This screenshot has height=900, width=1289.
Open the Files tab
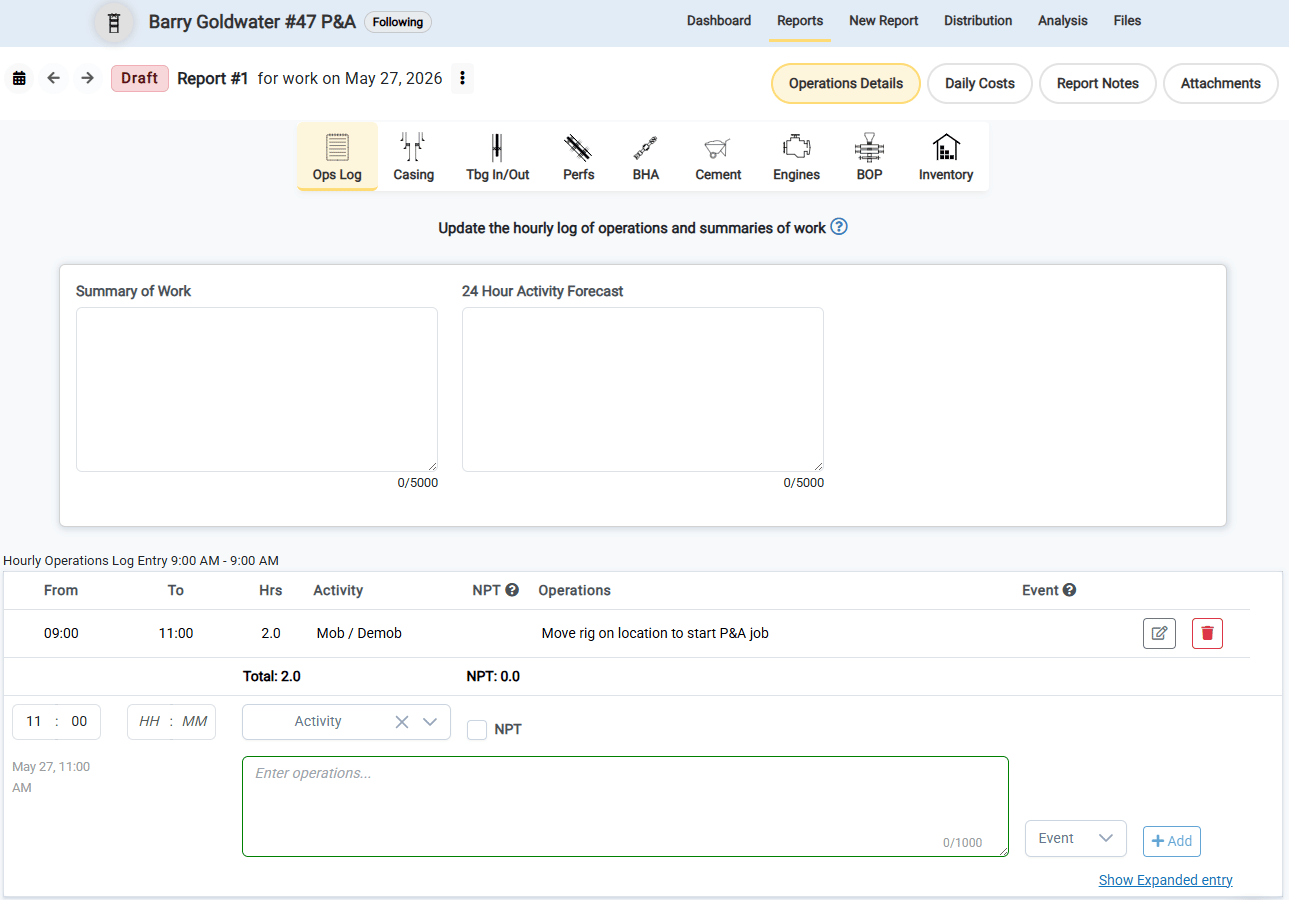pos(1127,20)
